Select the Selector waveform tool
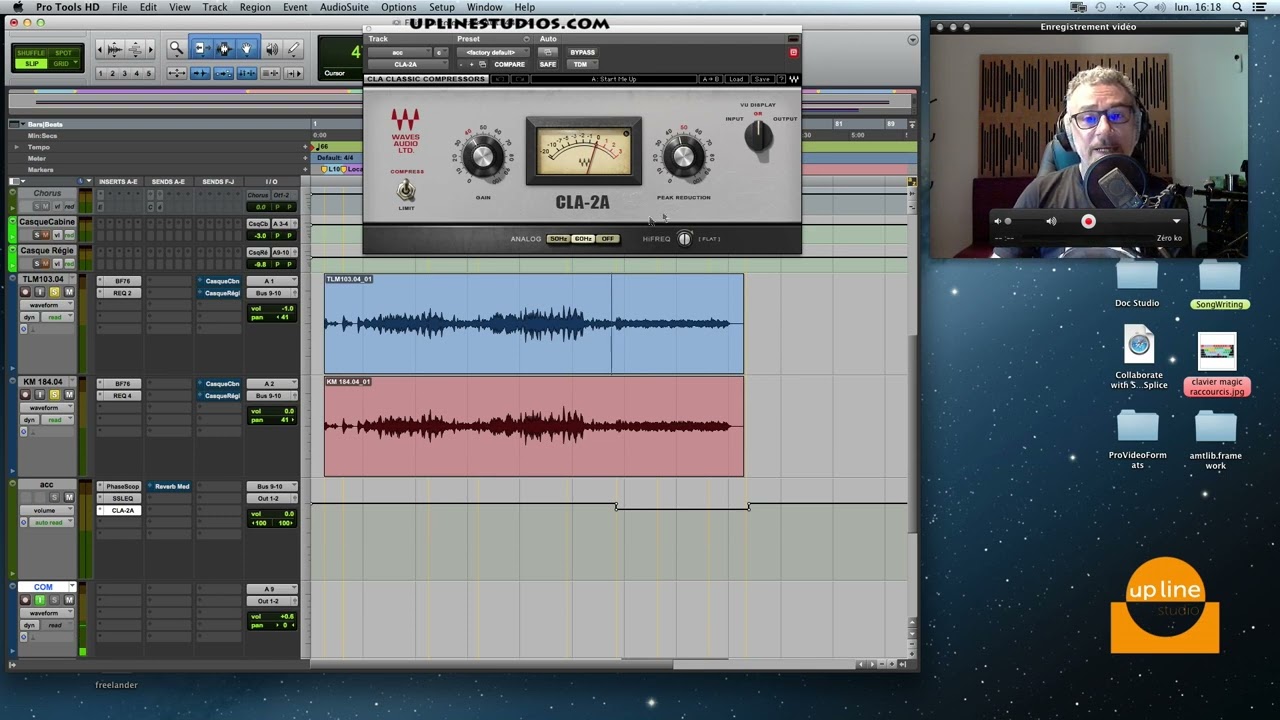The width and height of the screenshot is (1280, 720). (224, 49)
